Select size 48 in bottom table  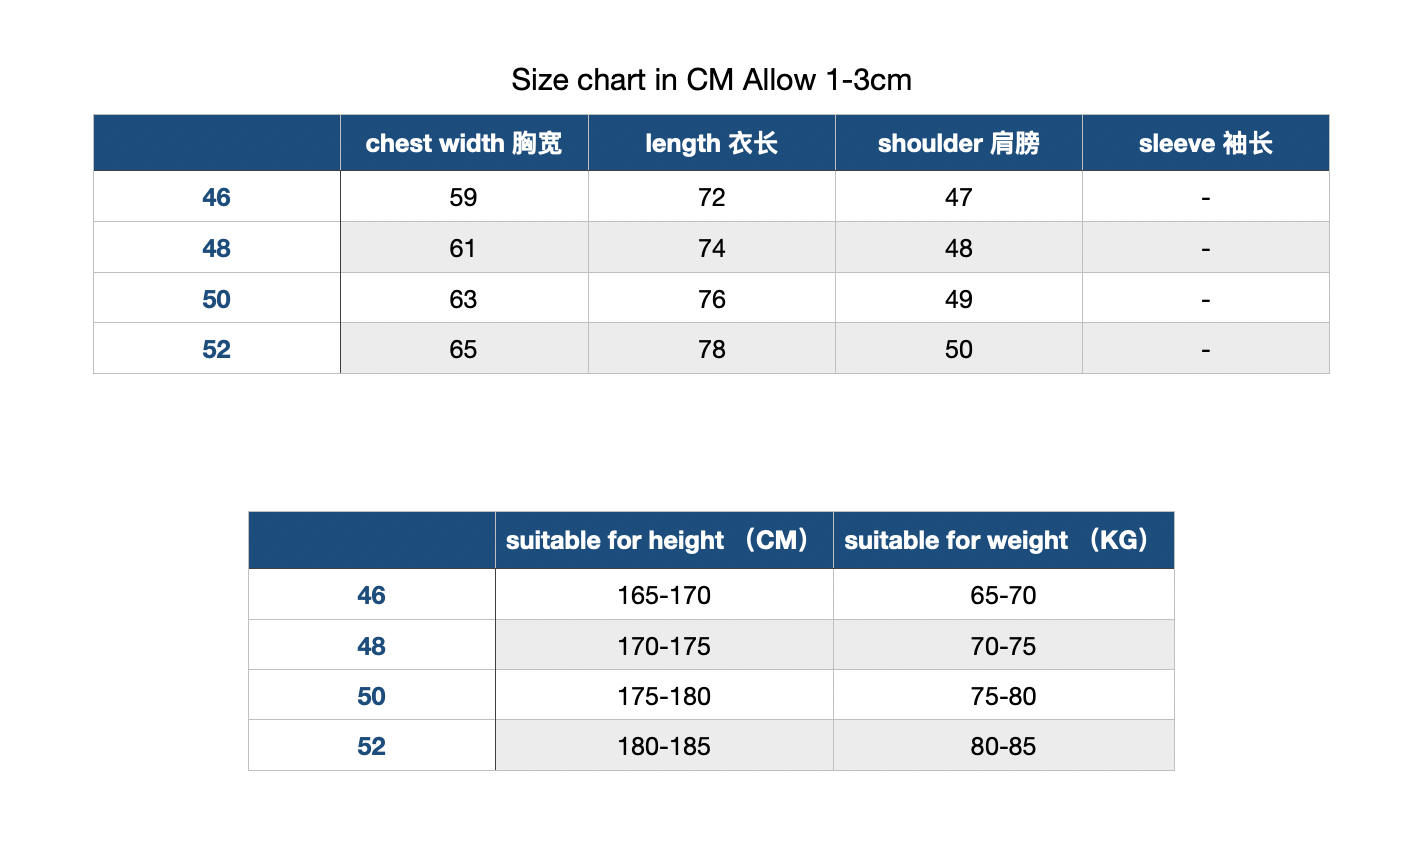coord(371,646)
